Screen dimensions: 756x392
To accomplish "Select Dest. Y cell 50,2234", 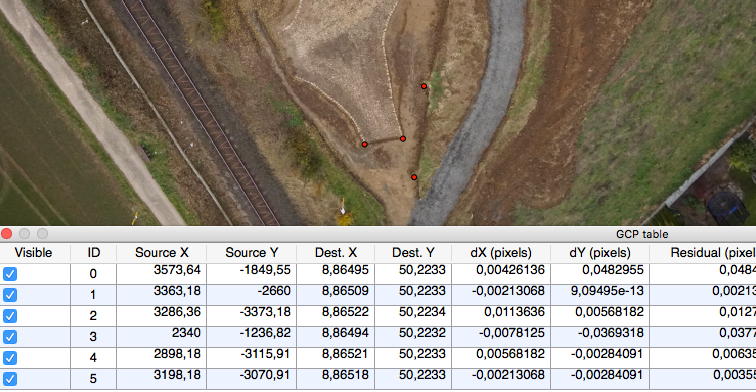I will pyautogui.click(x=413, y=315).
